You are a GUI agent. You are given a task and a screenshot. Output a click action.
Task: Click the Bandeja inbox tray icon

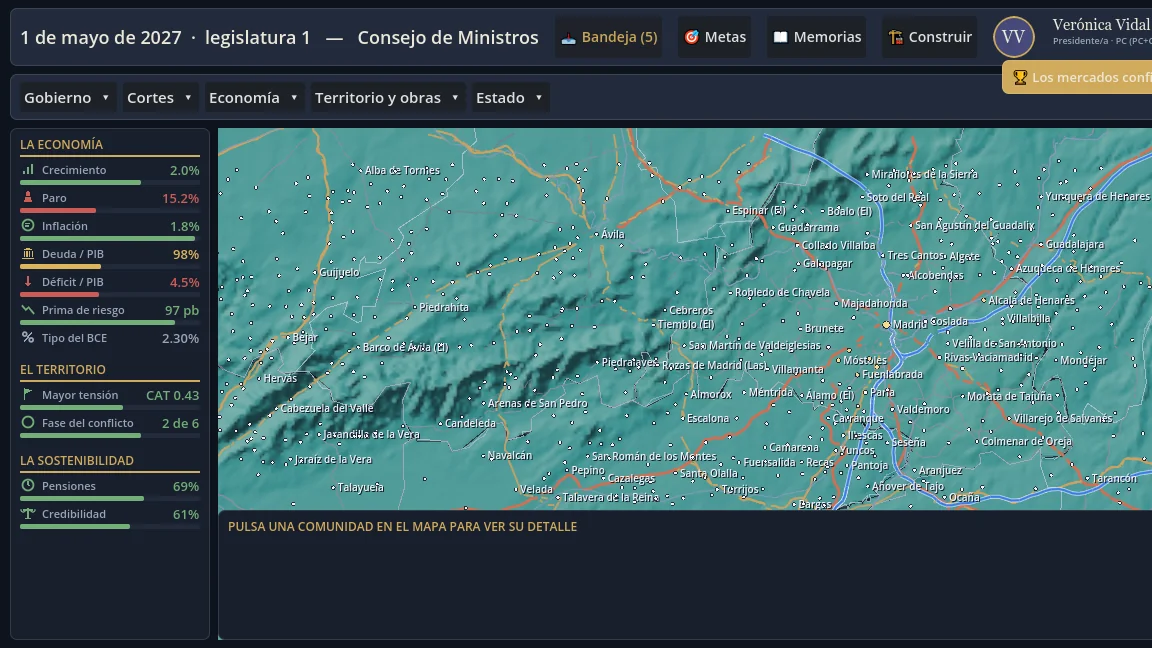tap(568, 37)
